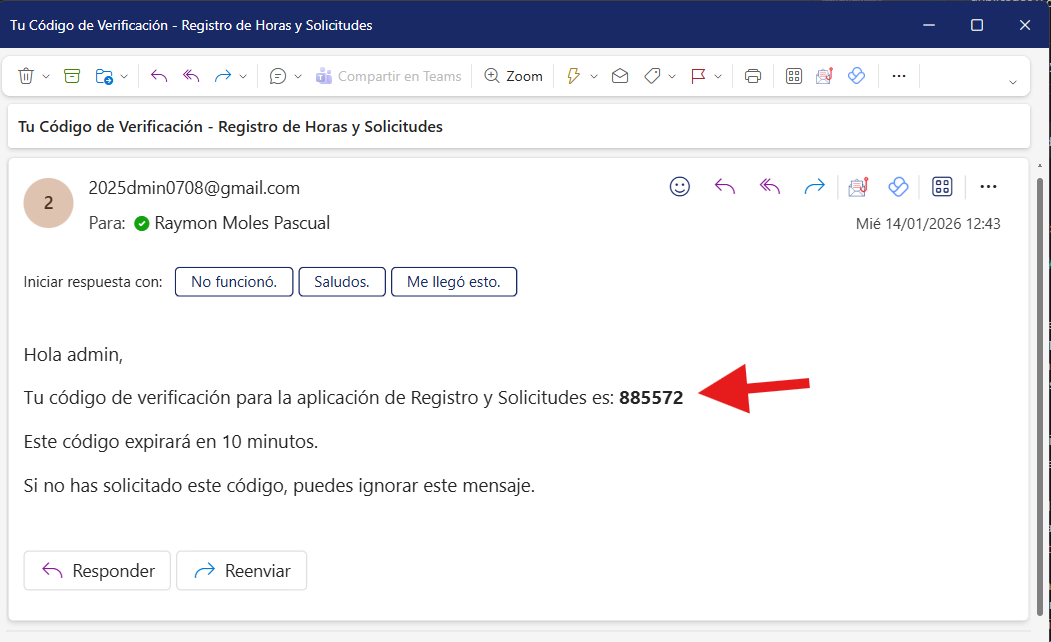
Task: Archive the message with the archive icon
Action: coord(71,75)
